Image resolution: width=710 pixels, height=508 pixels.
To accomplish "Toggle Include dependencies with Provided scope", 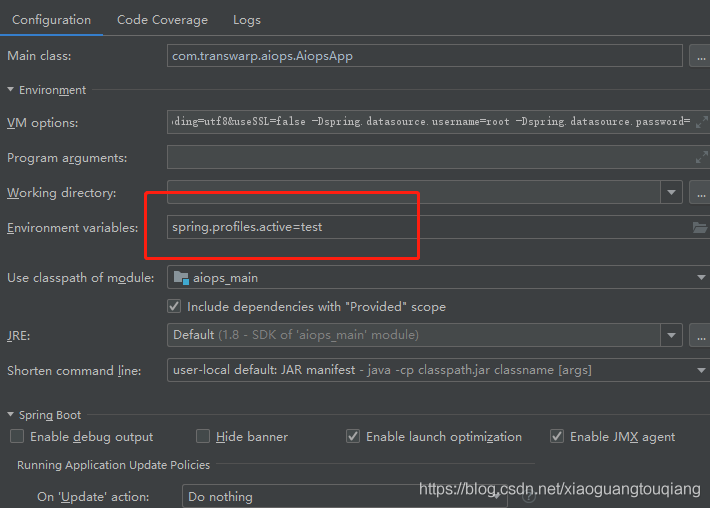I will pyautogui.click(x=174, y=307).
